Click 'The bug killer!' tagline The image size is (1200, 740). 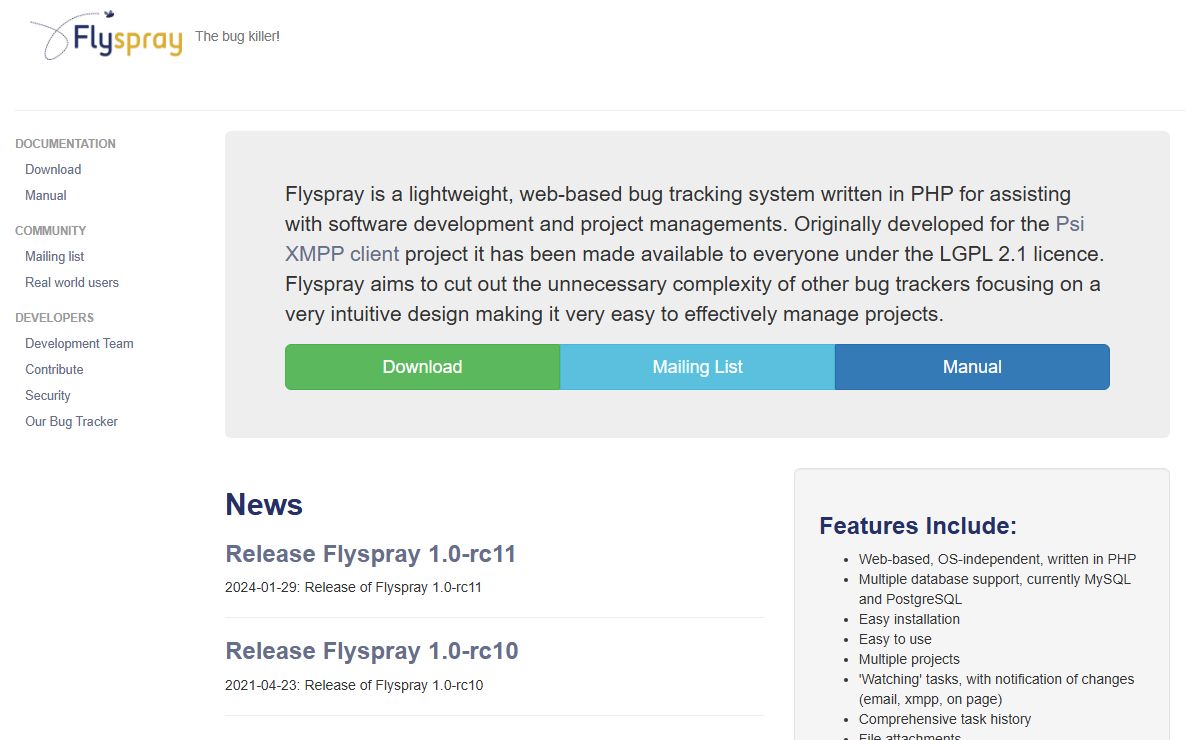tap(237, 36)
